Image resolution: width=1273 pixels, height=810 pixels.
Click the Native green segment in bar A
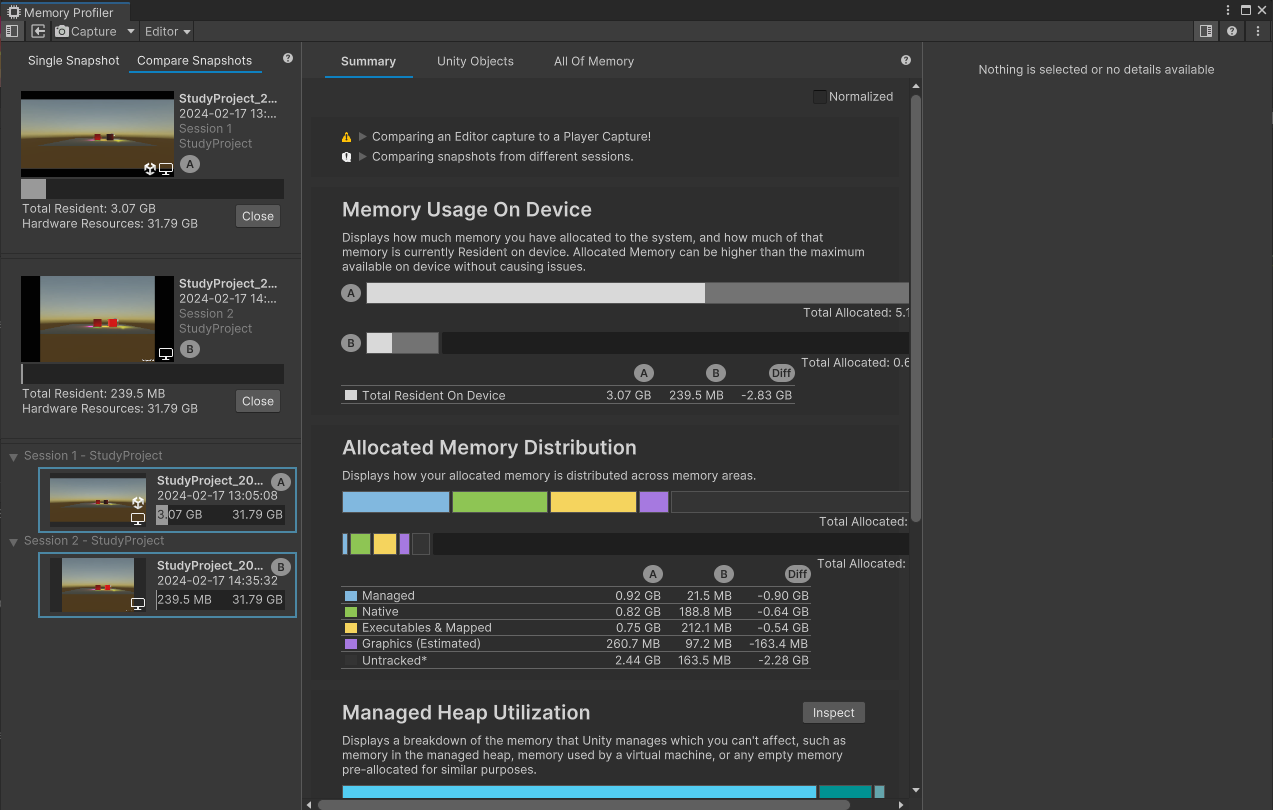[500, 502]
